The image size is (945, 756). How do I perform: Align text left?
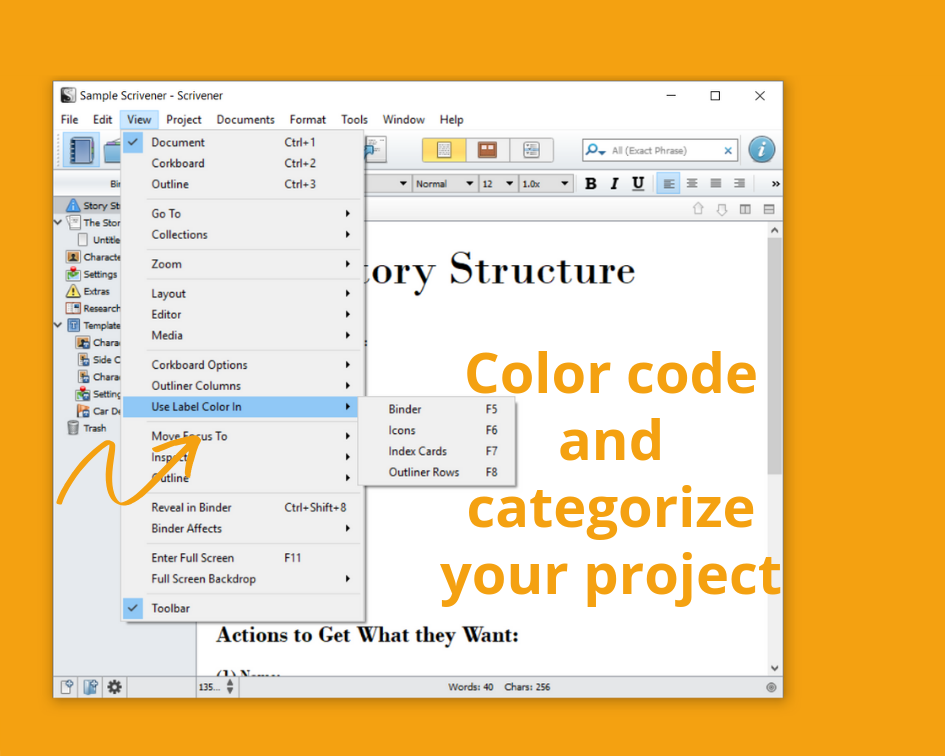point(668,183)
